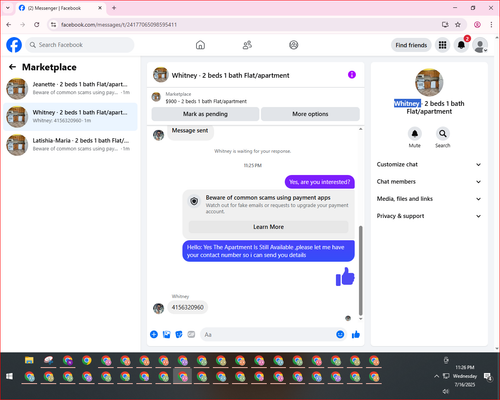Send a thumbs up like
The width and height of the screenshot is (500, 400).
pyautogui.click(x=356, y=334)
